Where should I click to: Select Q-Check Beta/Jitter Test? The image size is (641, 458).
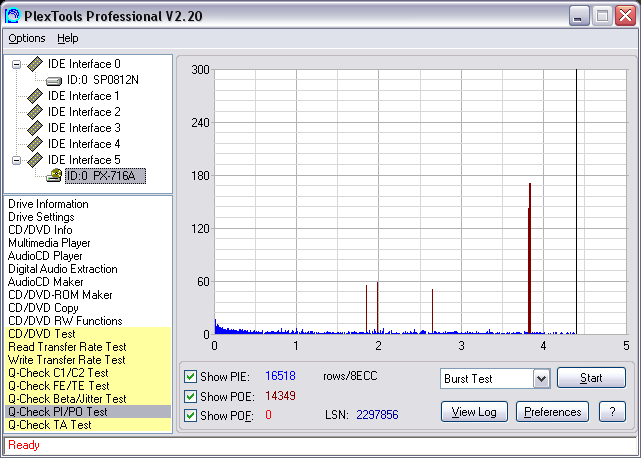click(x=88, y=399)
